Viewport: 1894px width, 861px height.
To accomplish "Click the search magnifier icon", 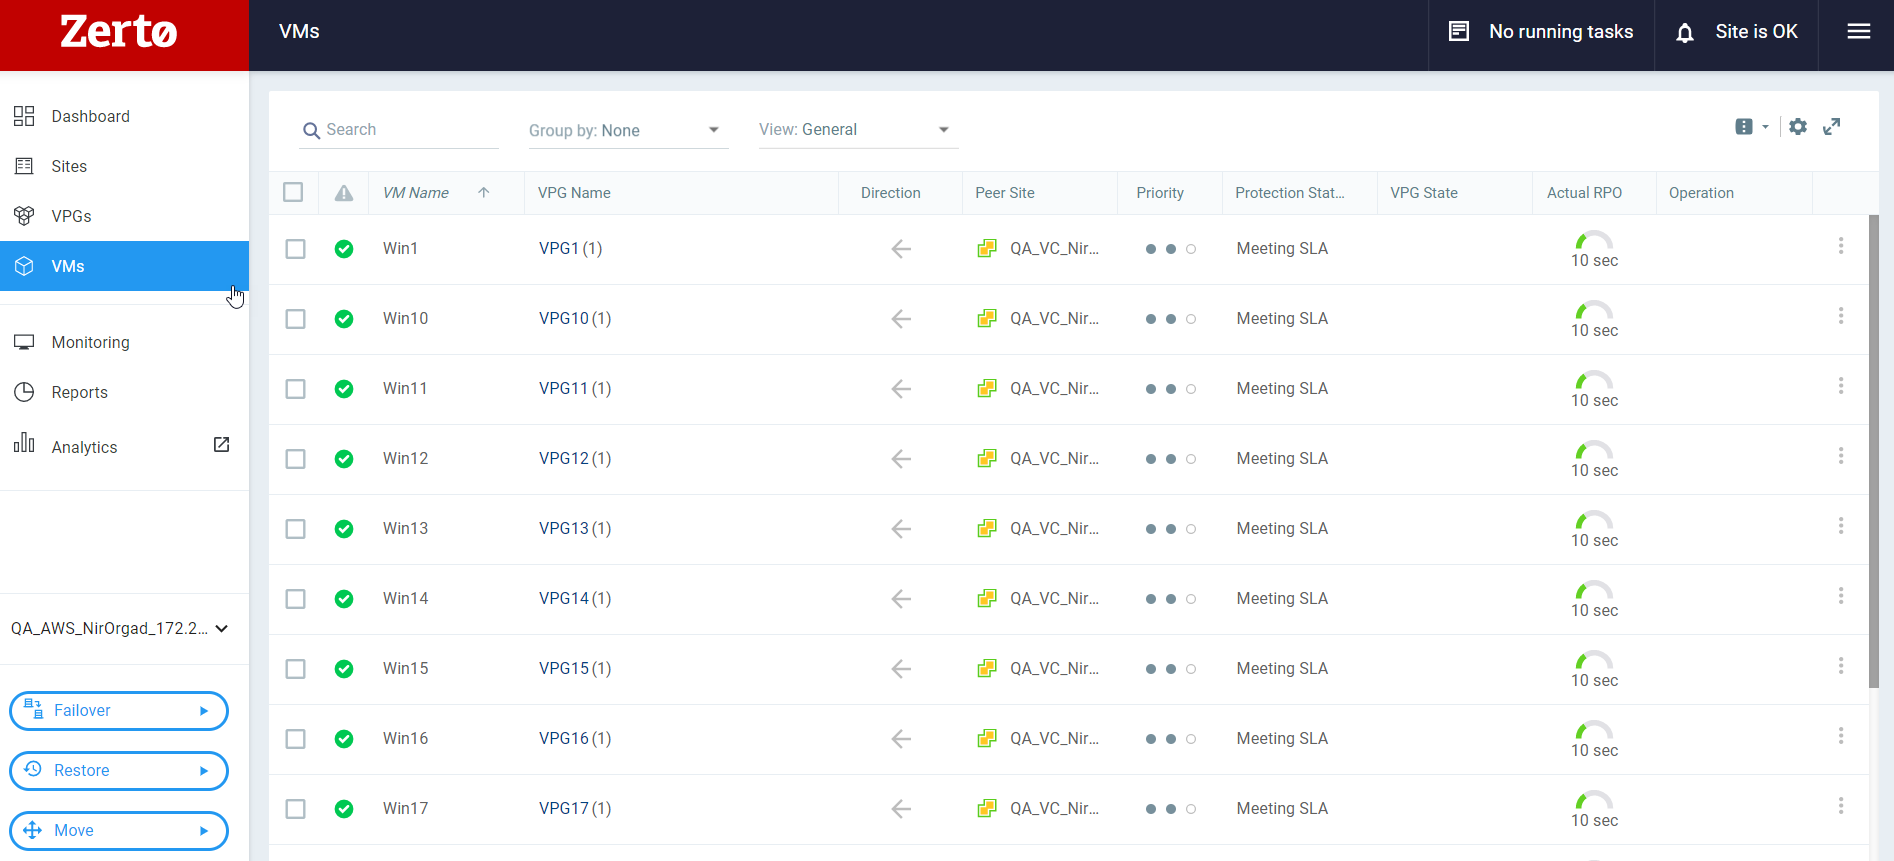I will coord(311,131).
